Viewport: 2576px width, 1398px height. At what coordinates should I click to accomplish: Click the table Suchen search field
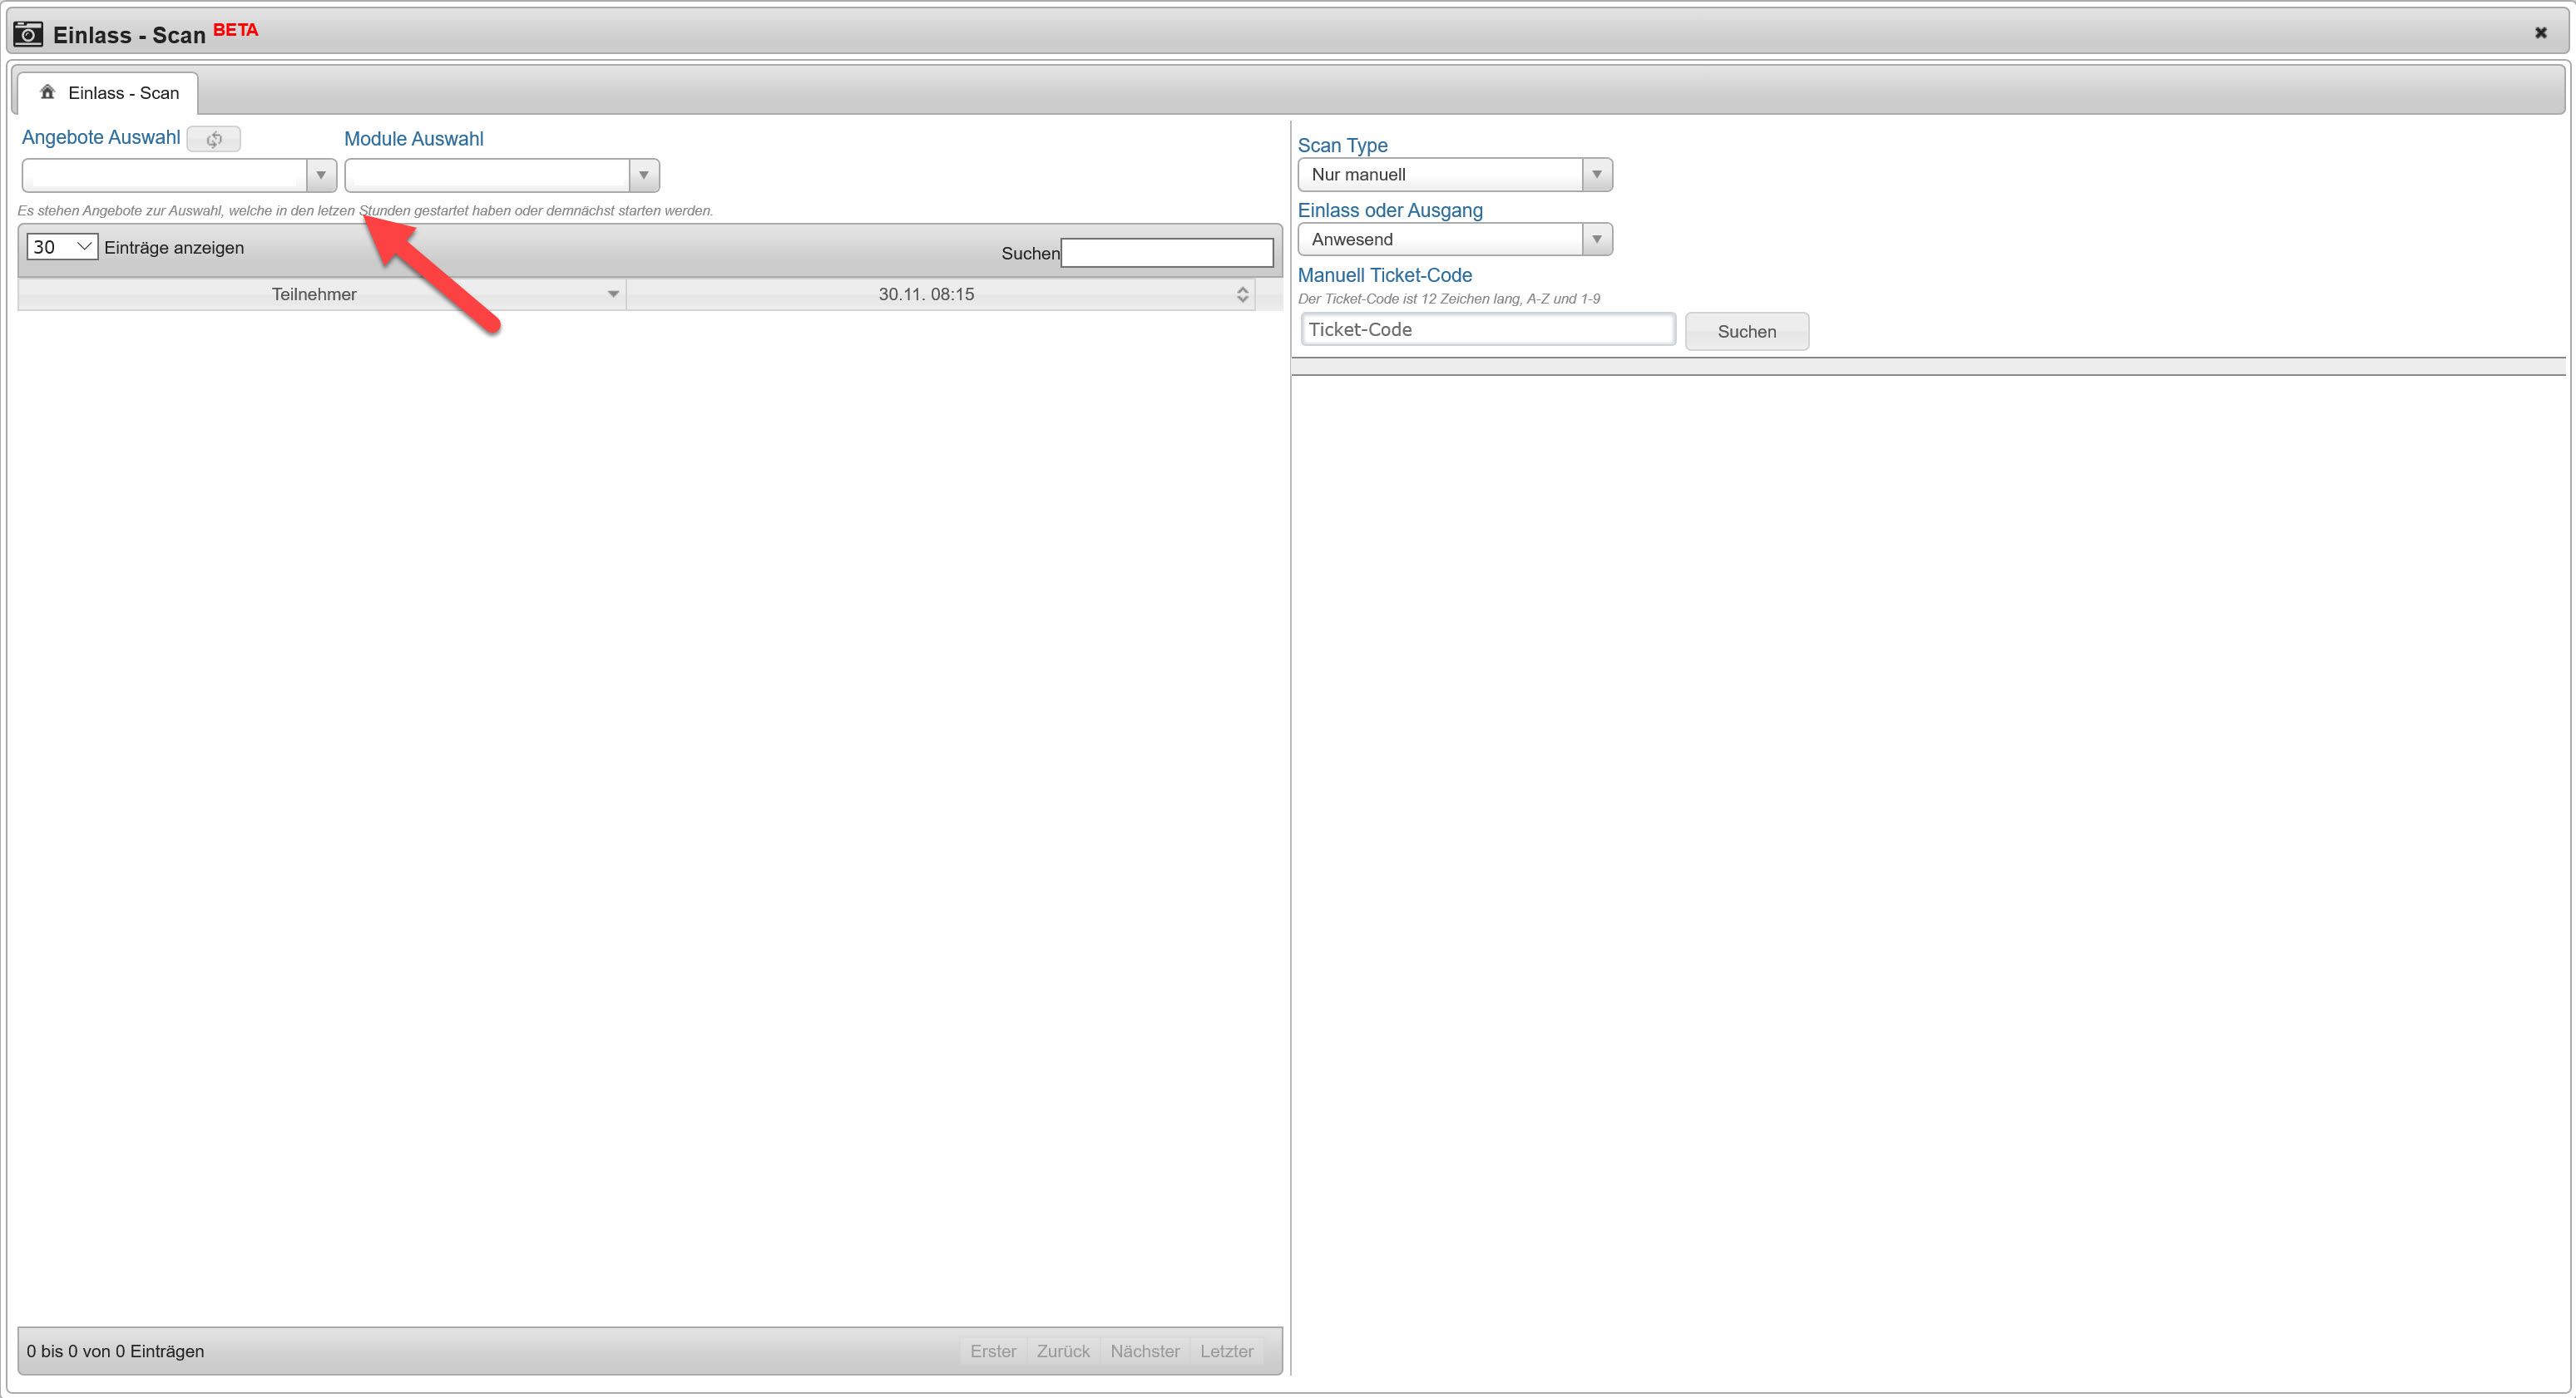click(1166, 253)
